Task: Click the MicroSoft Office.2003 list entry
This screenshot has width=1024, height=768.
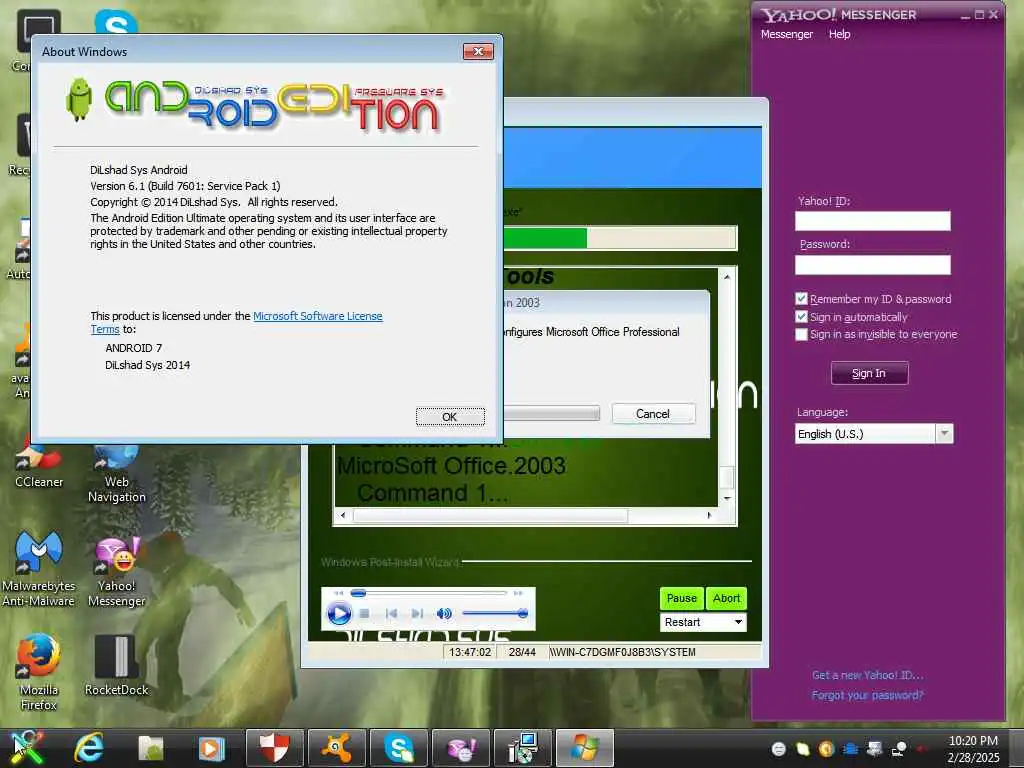Action: [451, 466]
